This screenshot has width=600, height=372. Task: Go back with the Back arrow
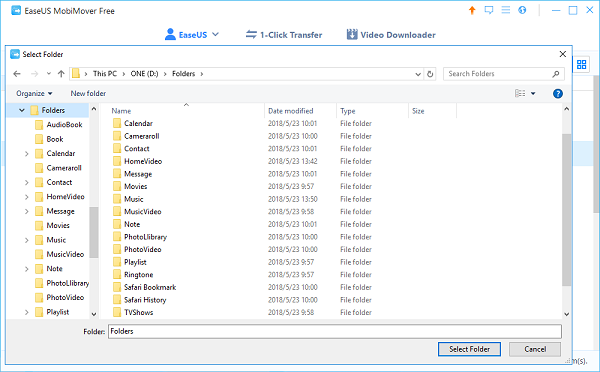coord(17,74)
